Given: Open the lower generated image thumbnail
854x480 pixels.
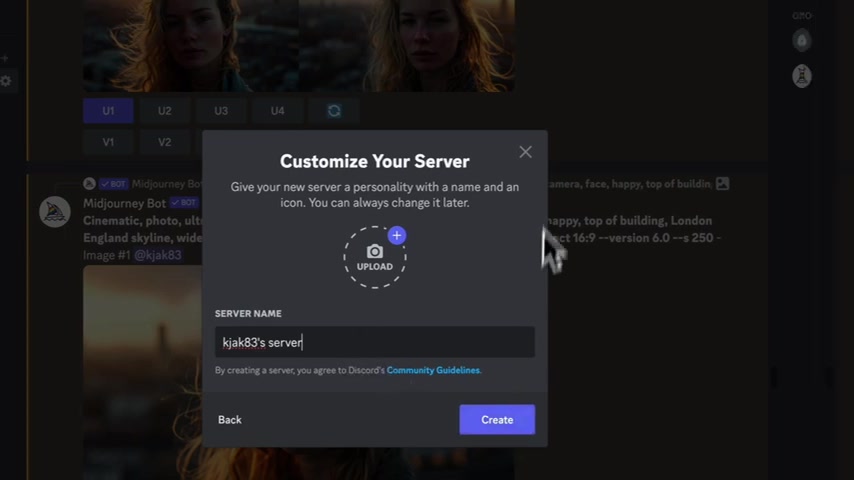Looking at the screenshot, I should (x=143, y=373).
